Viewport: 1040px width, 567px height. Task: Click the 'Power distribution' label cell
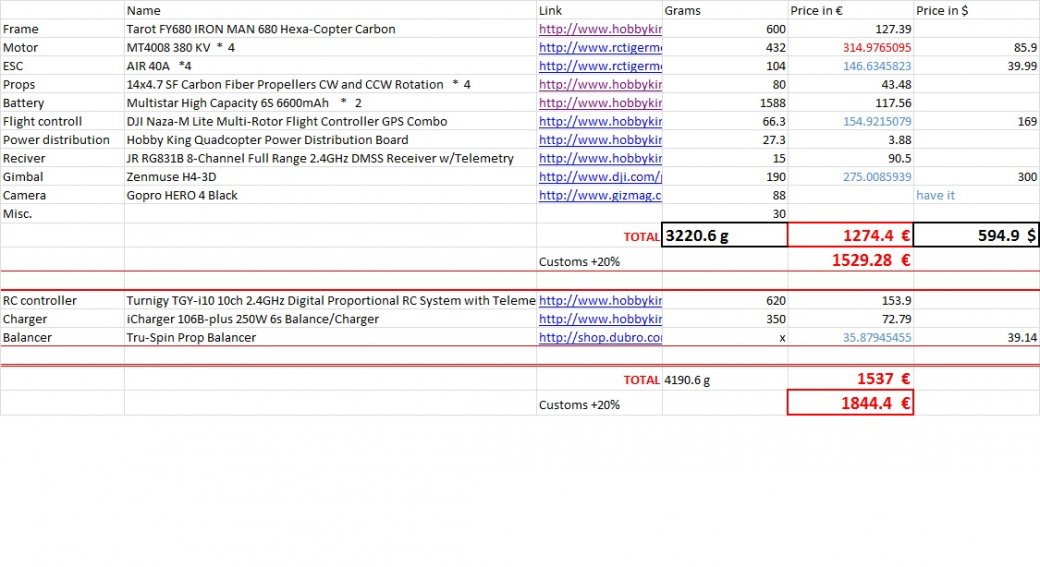pyautogui.click(x=62, y=141)
